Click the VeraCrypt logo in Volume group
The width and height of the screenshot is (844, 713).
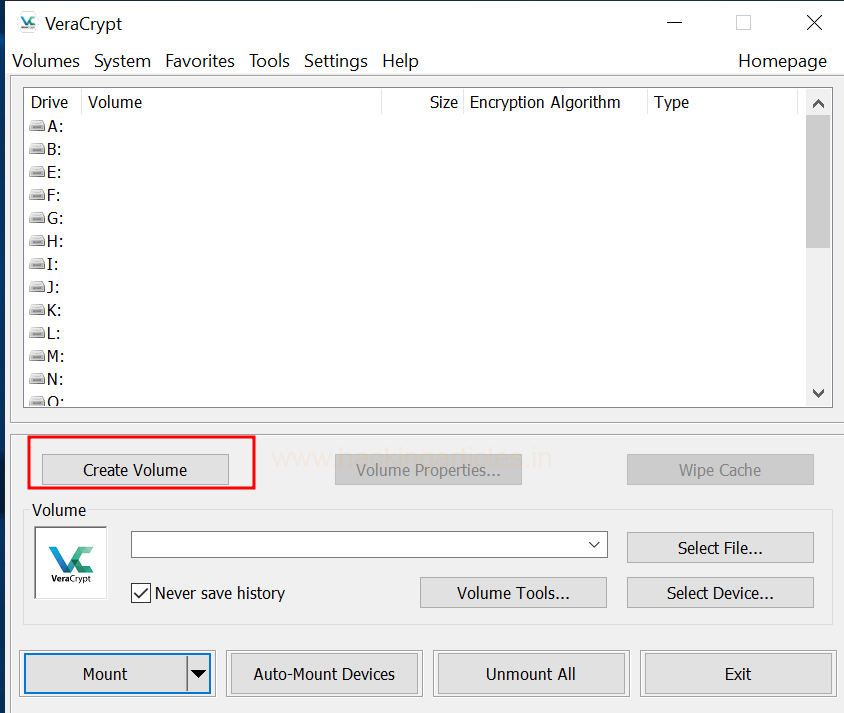click(71, 563)
